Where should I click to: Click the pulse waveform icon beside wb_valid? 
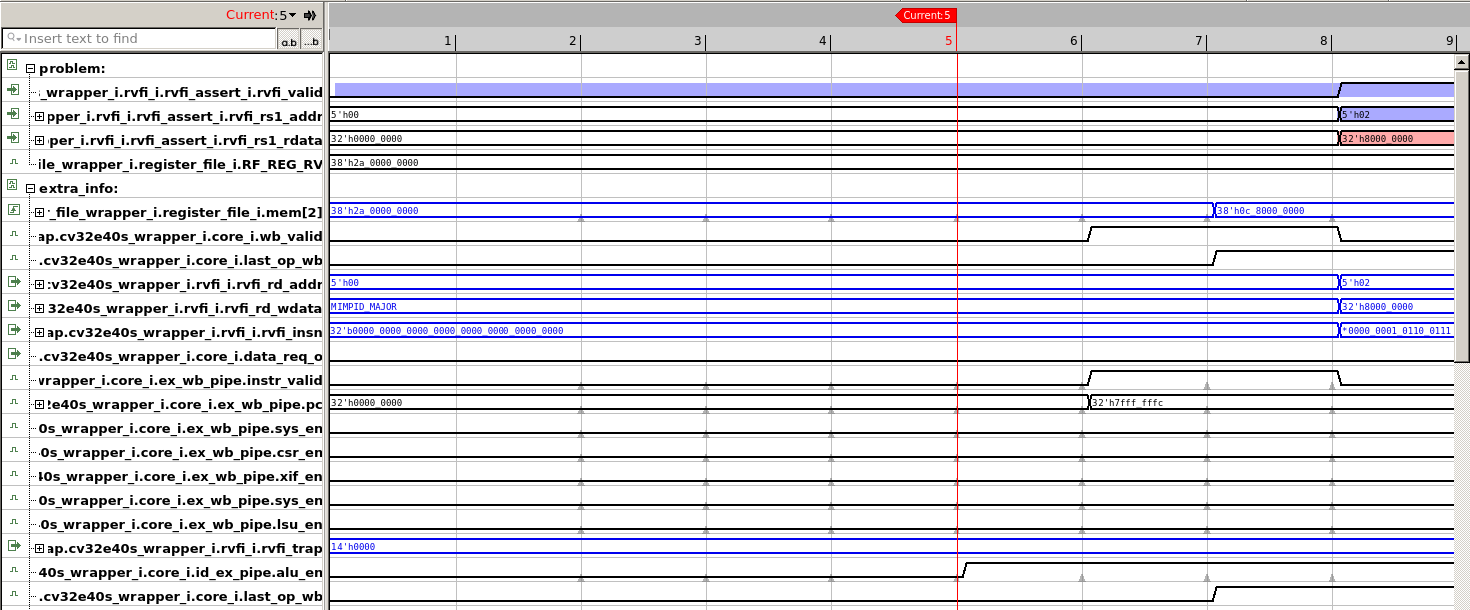pyautogui.click(x=13, y=236)
